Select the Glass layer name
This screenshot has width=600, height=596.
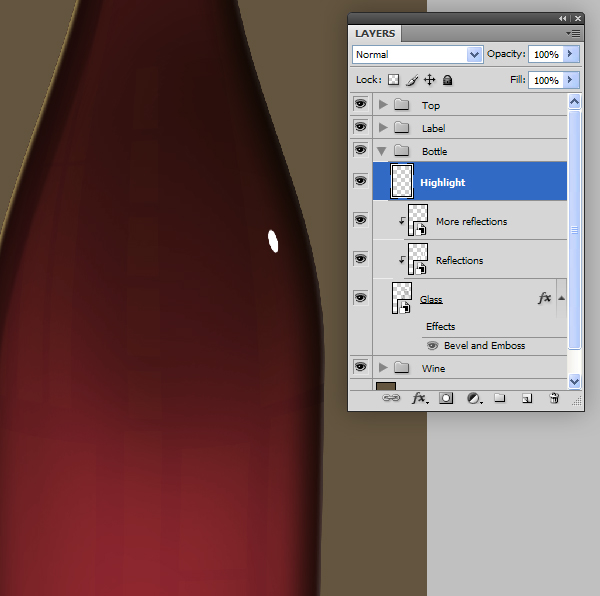(431, 299)
